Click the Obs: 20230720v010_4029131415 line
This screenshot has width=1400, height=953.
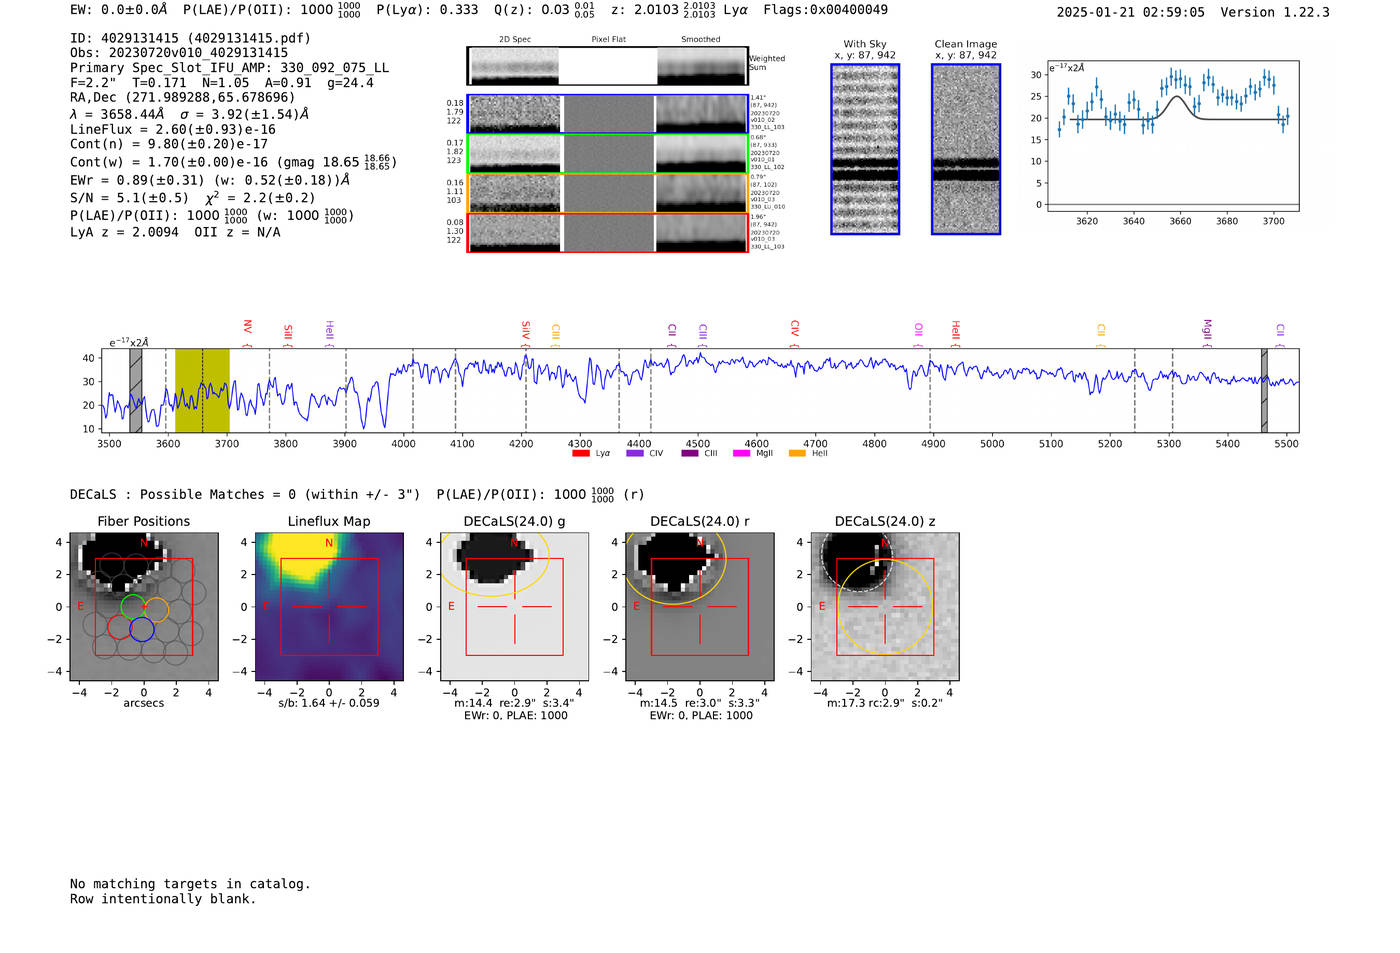pos(179,53)
